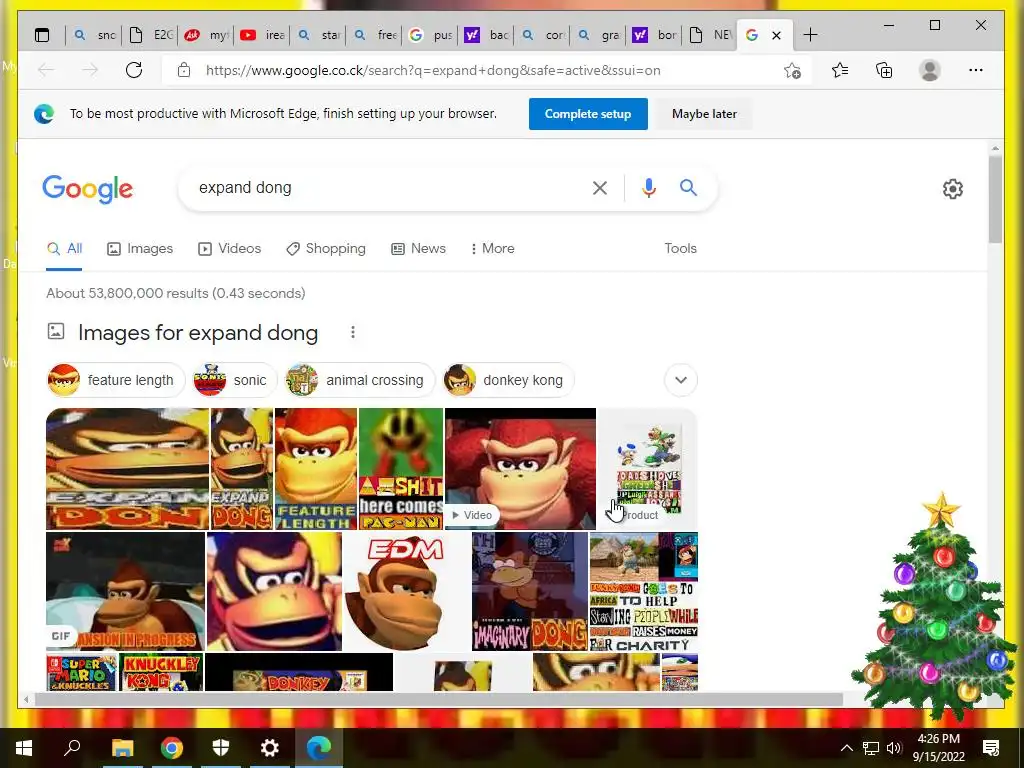Open the volume control
This screenshot has height=768, width=1024.
(x=894, y=748)
